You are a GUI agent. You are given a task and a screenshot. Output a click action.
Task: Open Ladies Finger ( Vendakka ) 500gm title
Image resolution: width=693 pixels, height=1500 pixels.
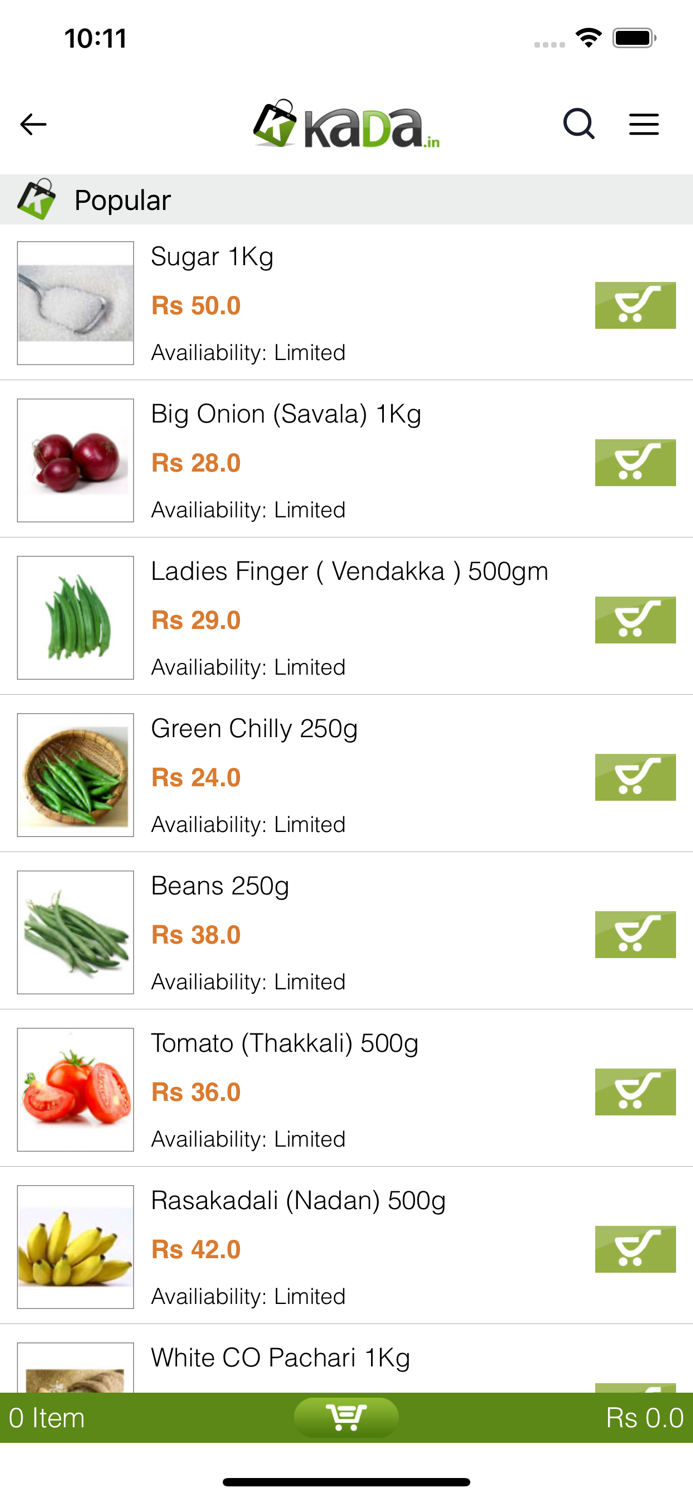(x=349, y=571)
